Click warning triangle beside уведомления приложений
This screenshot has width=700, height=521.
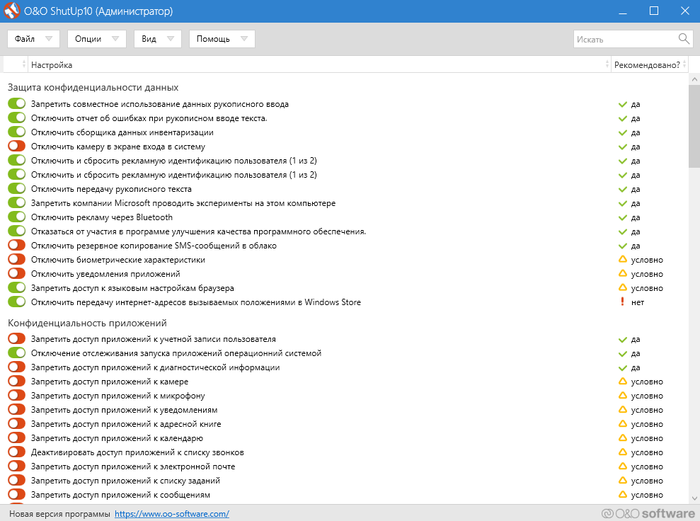click(622, 274)
